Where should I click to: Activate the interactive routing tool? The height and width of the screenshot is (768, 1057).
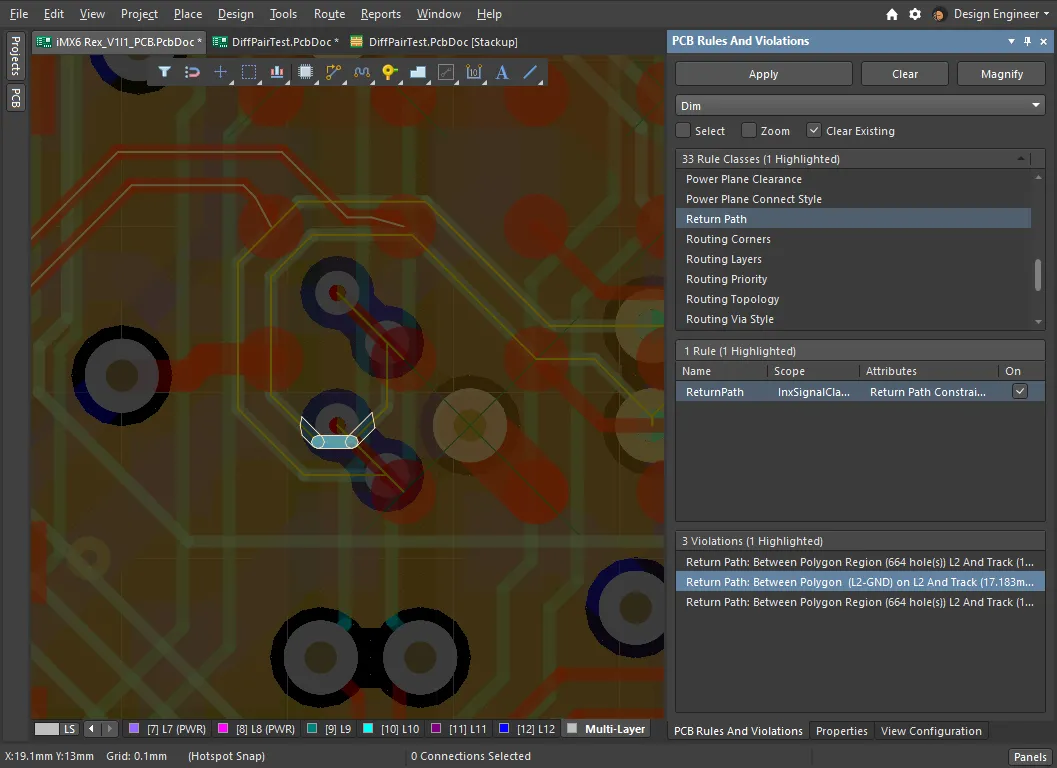coord(333,72)
